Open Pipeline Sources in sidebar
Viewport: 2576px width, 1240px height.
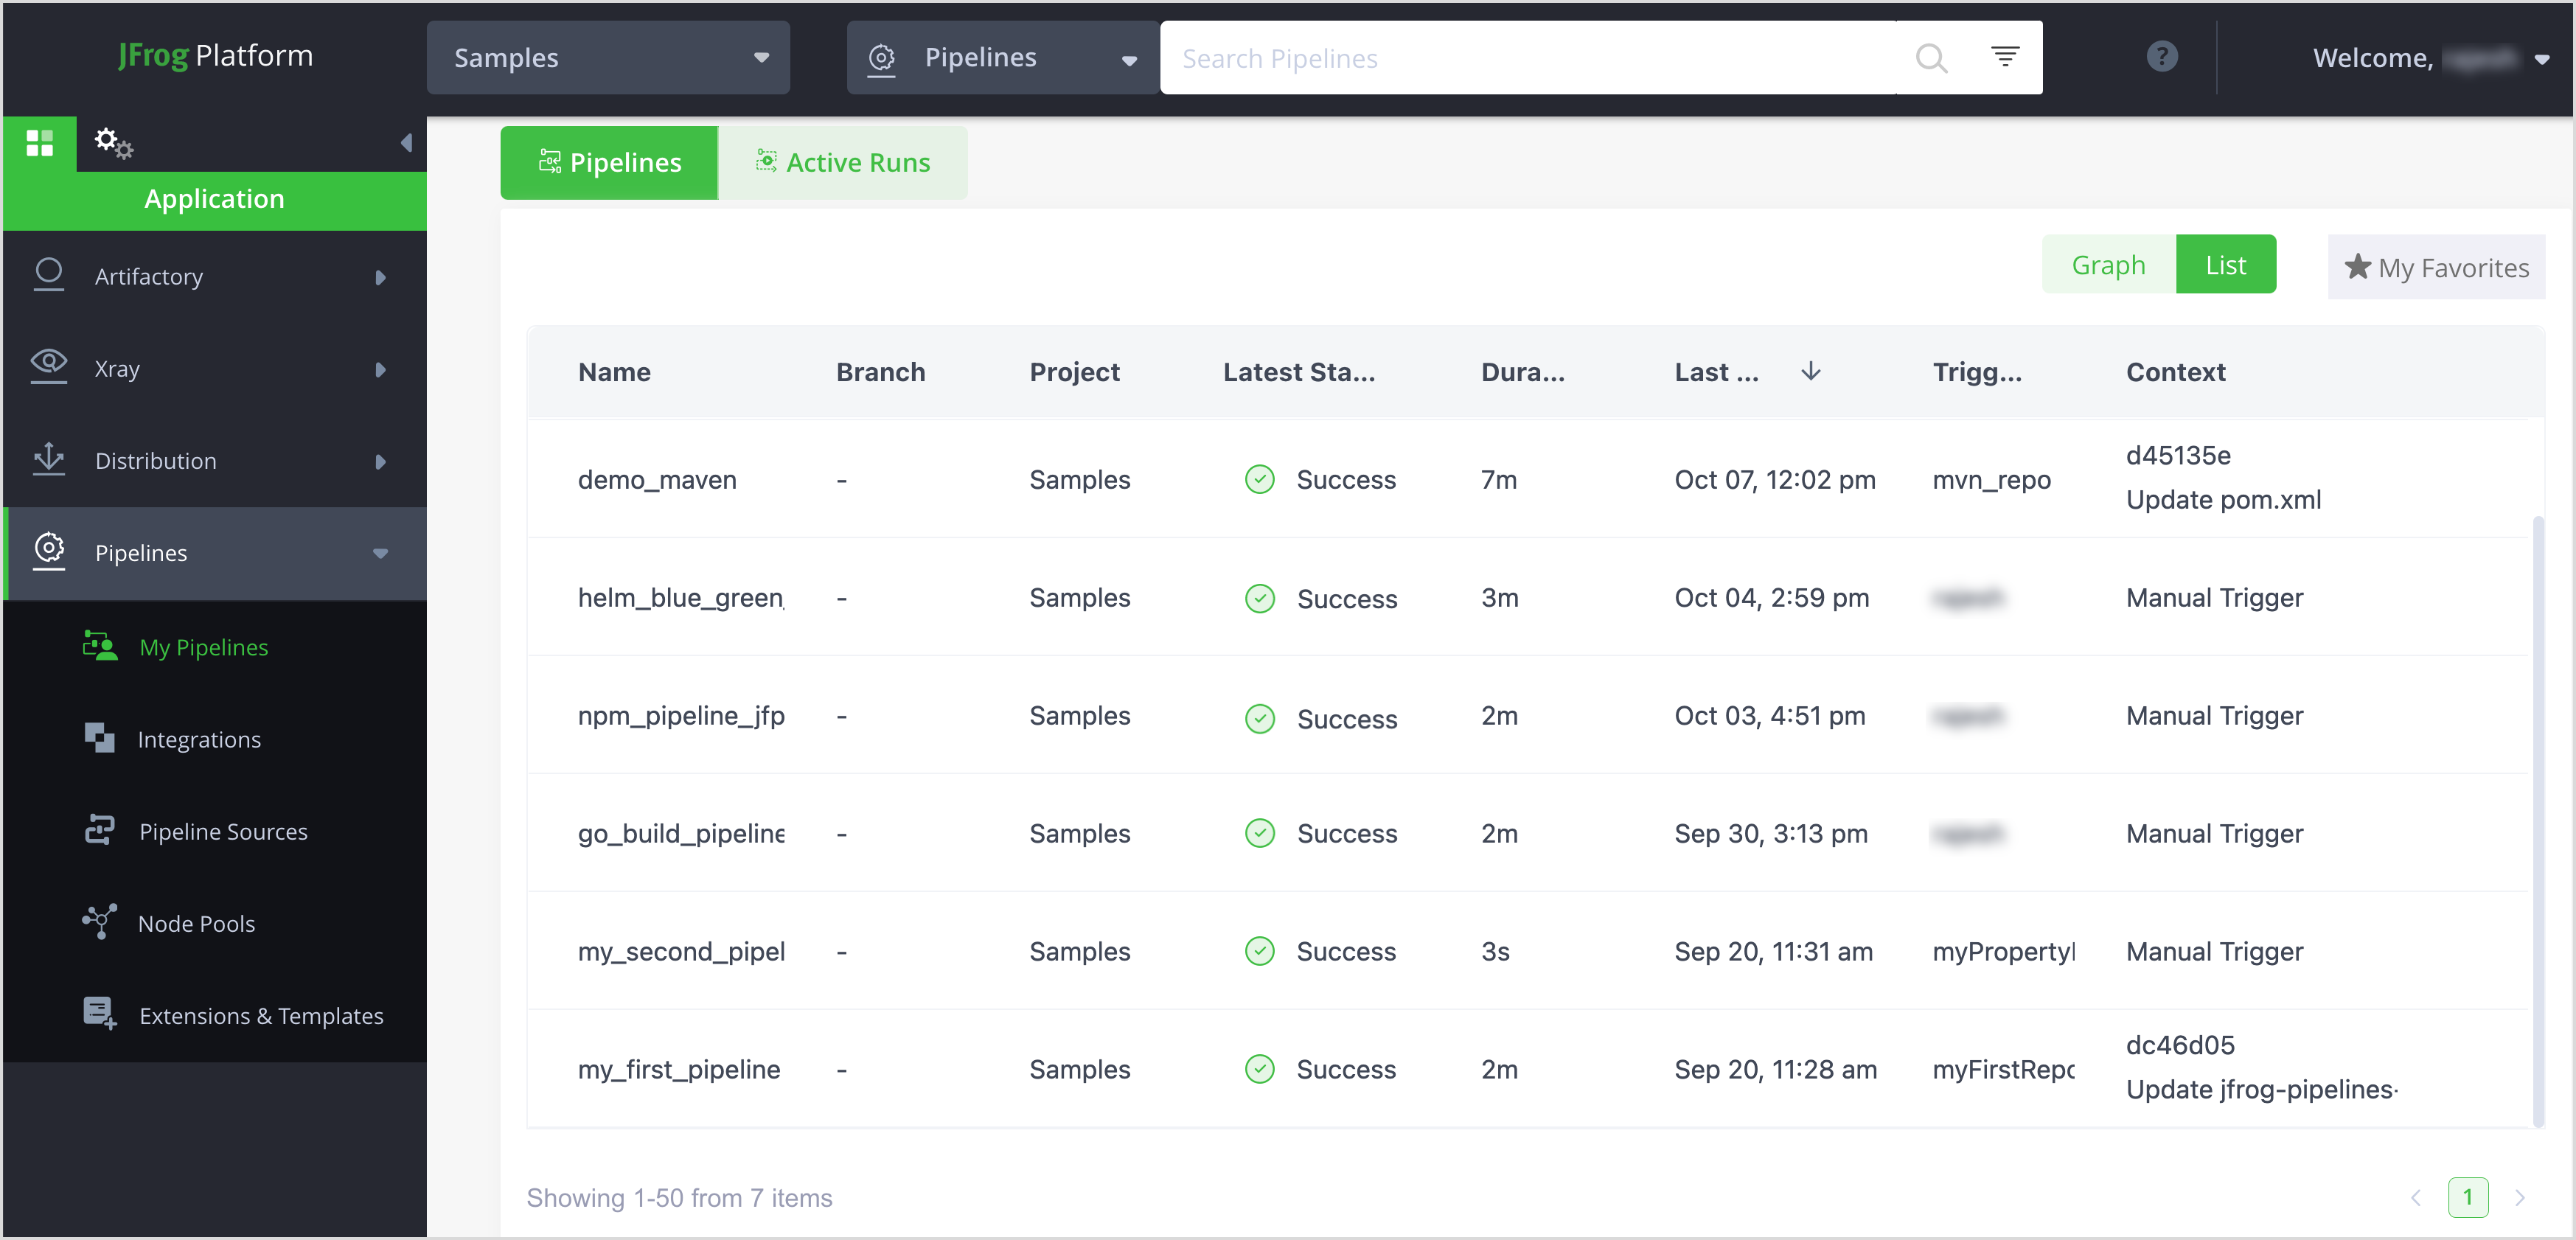click(x=222, y=831)
